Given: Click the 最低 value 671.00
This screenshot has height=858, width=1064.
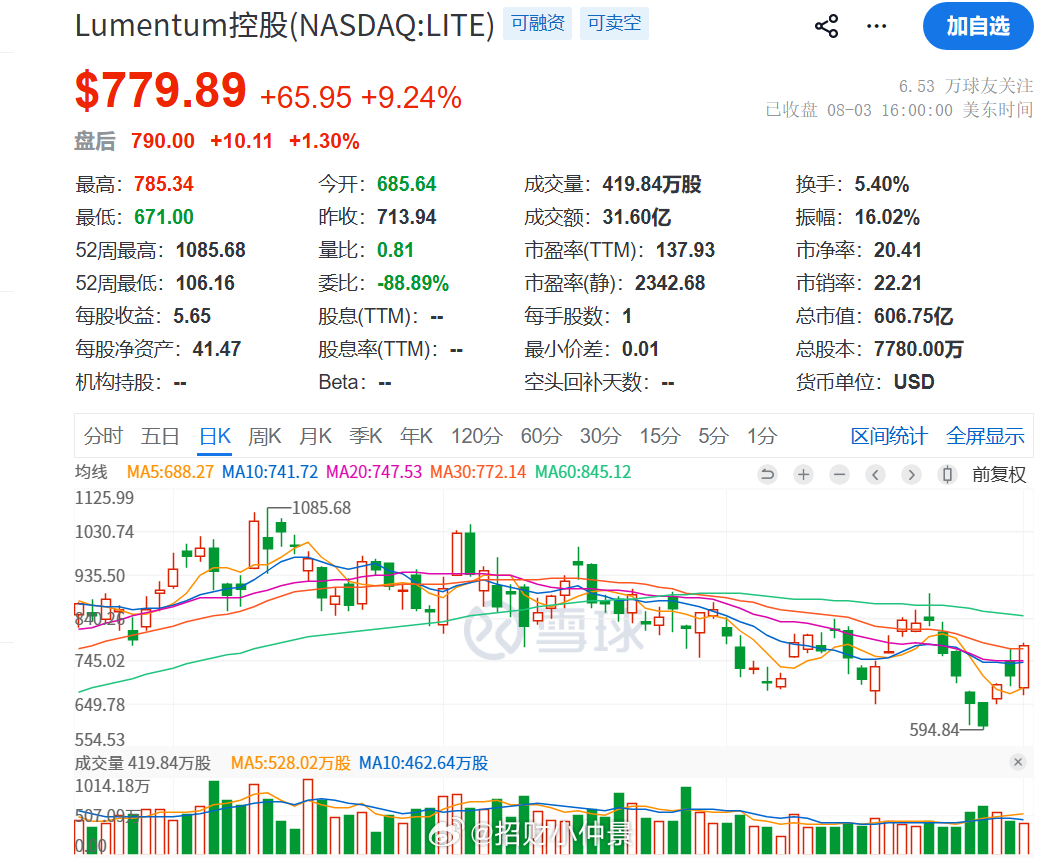Looking at the screenshot, I should pyautogui.click(x=164, y=217).
